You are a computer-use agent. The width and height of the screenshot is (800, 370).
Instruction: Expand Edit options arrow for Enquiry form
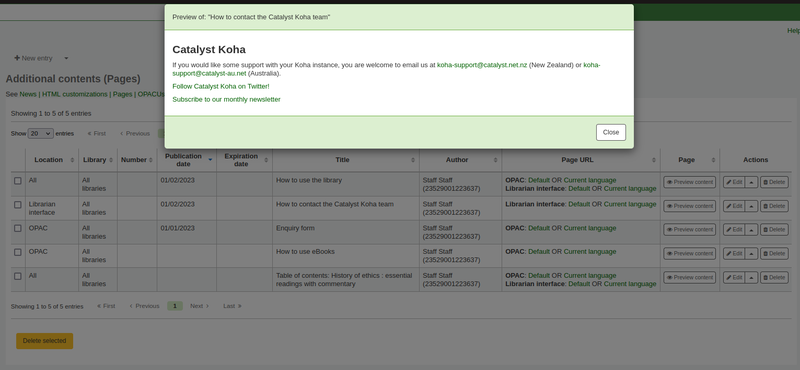click(751, 230)
